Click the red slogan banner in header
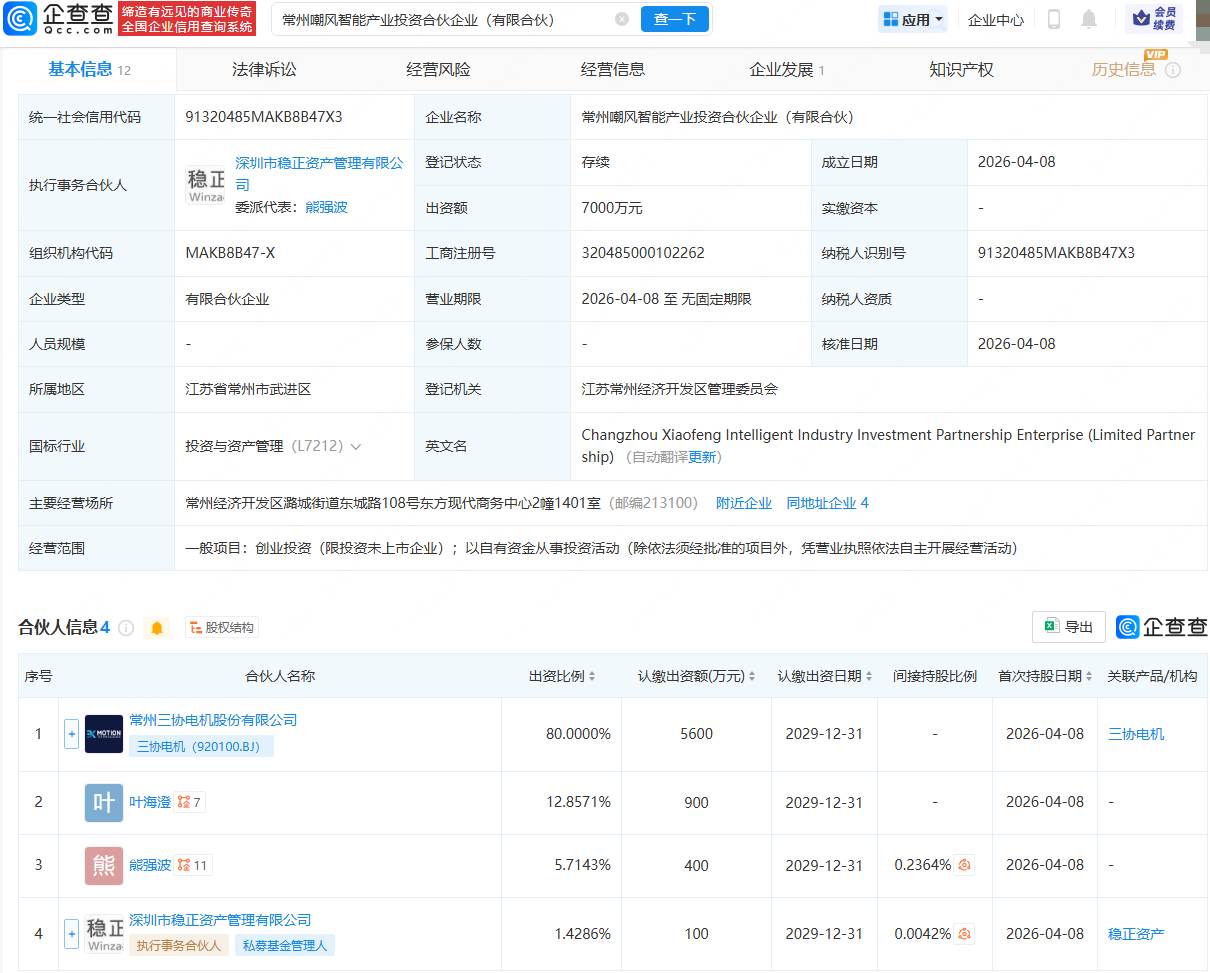Viewport: 1210px width, 973px height. 187,19
